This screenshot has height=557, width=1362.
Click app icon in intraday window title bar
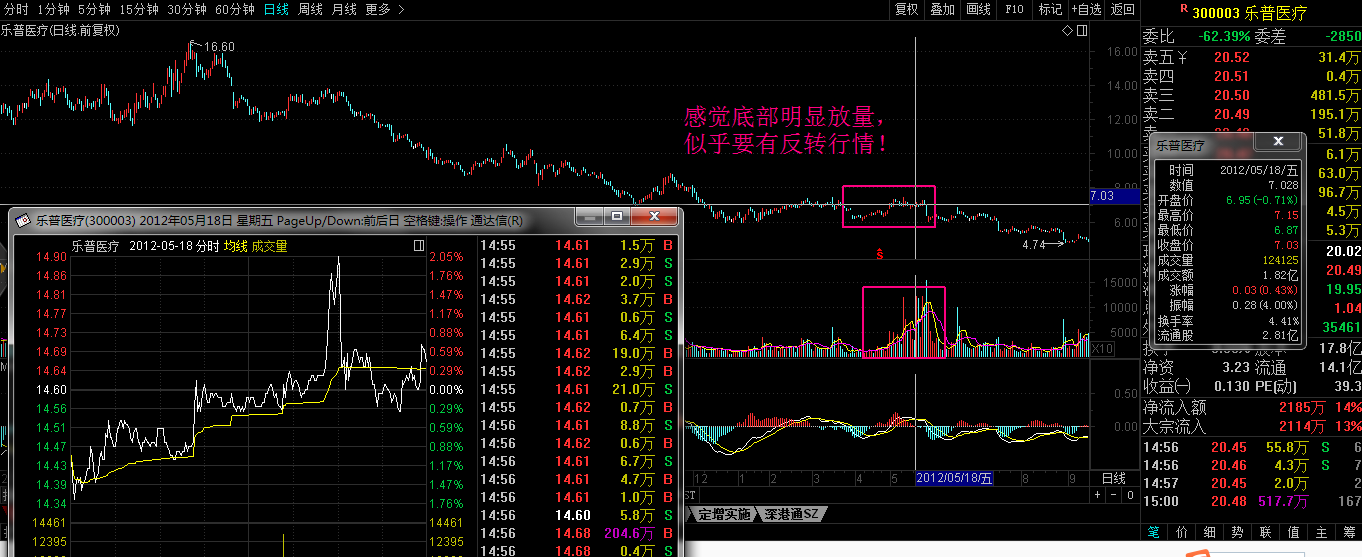pyautogui.click(x=23, y=220)
